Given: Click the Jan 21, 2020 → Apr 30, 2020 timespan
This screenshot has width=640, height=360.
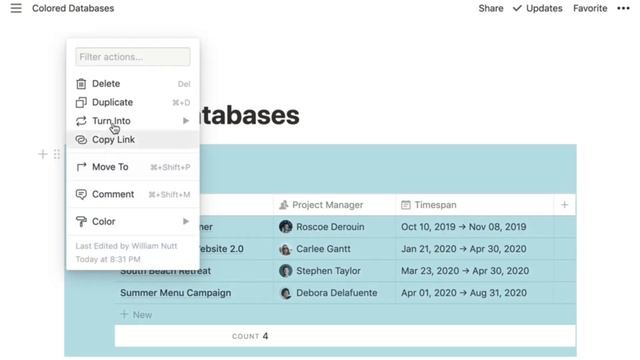Looking at the screenshot, I should click(x=463, y=249).
